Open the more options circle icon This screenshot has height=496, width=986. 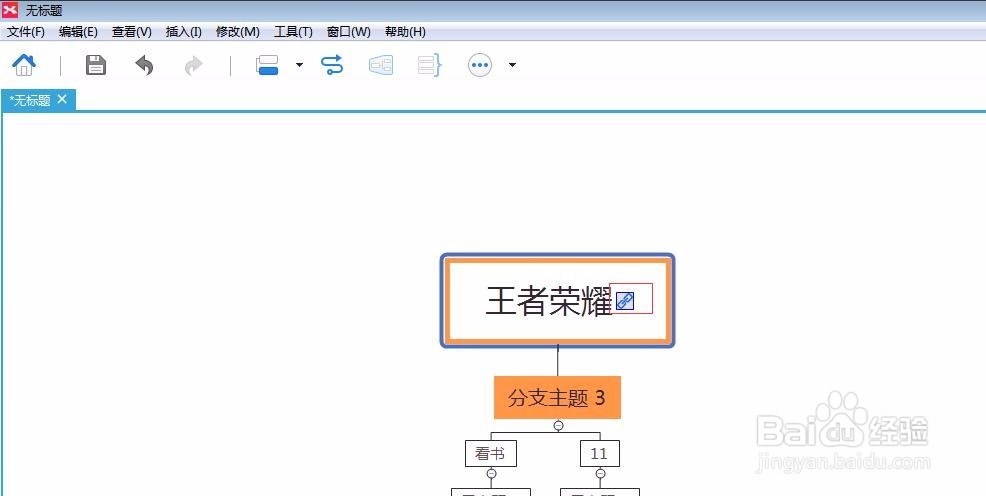click(480, 65)
